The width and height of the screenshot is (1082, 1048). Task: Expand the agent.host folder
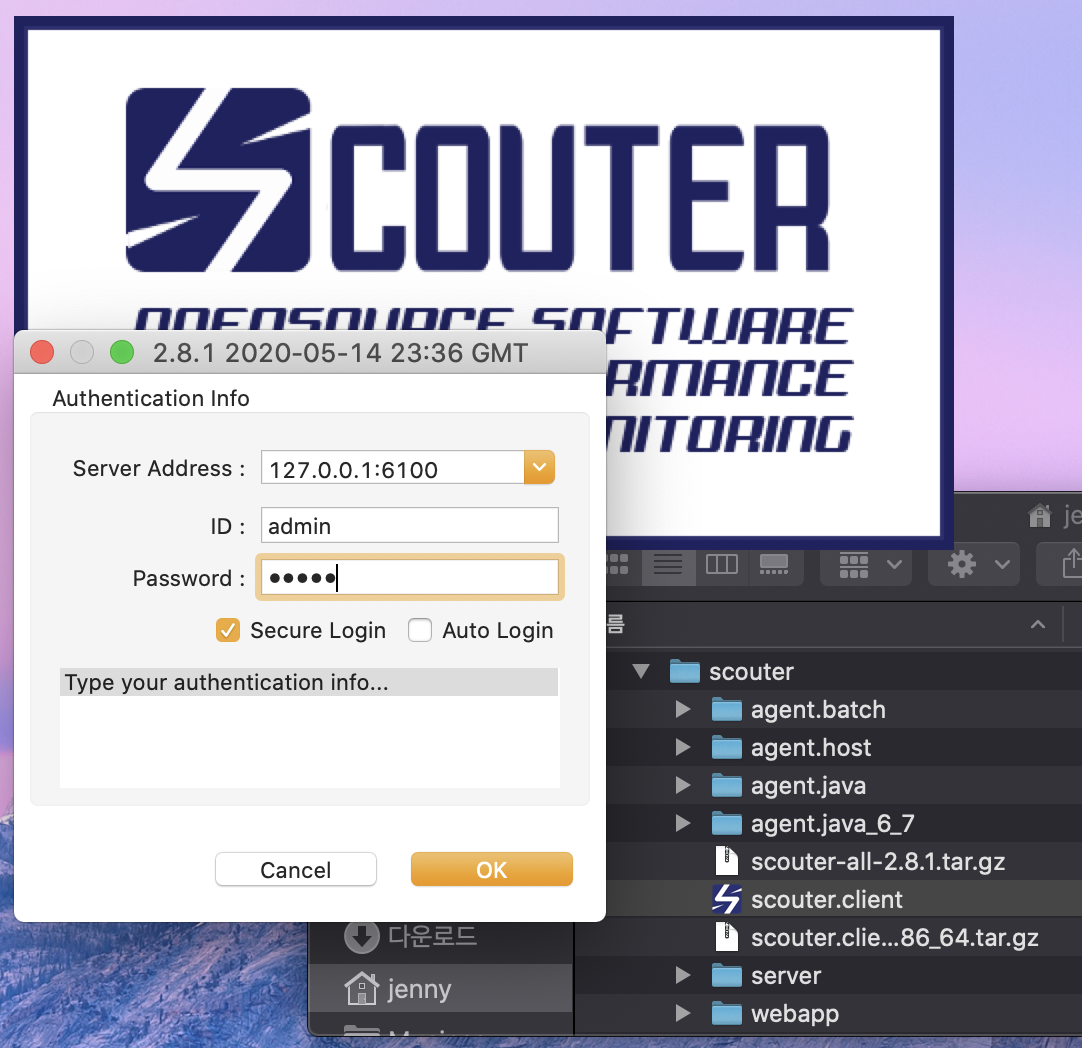click(682, 747)
